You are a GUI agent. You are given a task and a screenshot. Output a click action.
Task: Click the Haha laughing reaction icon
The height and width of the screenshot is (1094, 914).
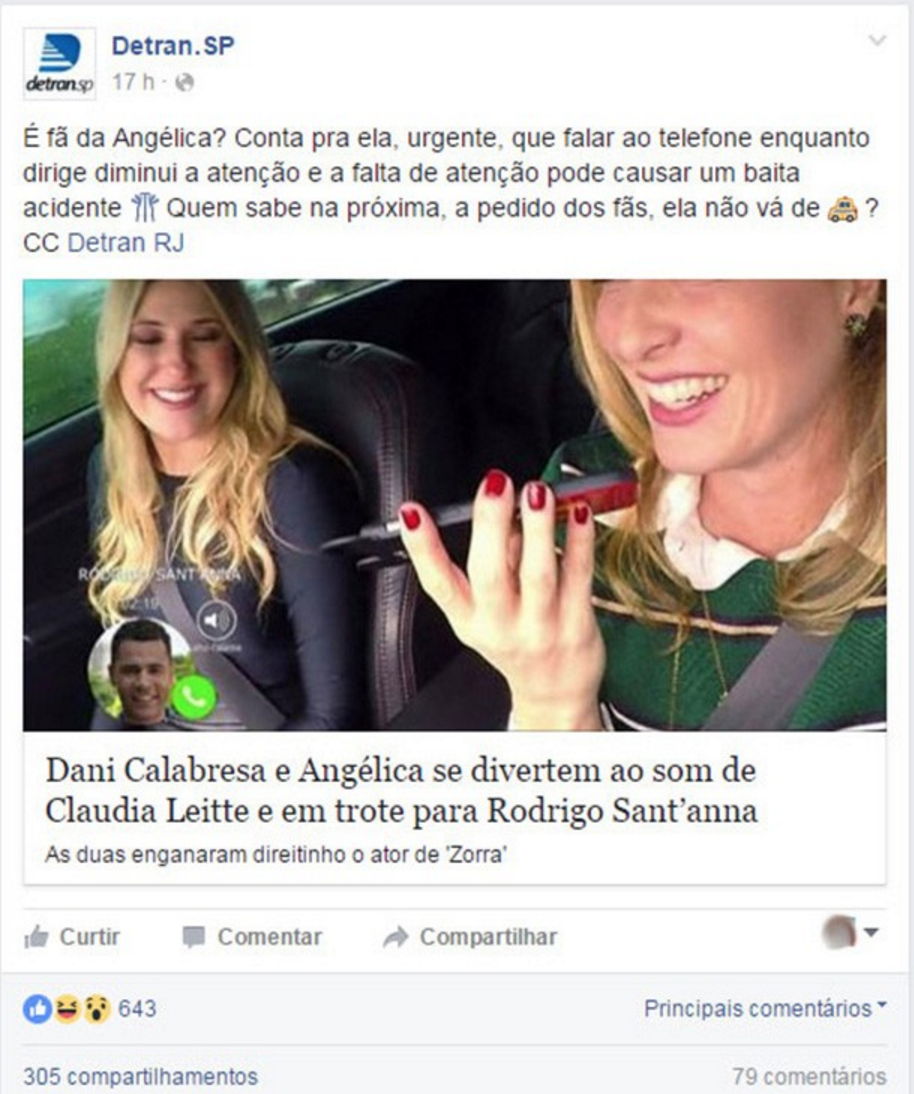coord(67,1009)
